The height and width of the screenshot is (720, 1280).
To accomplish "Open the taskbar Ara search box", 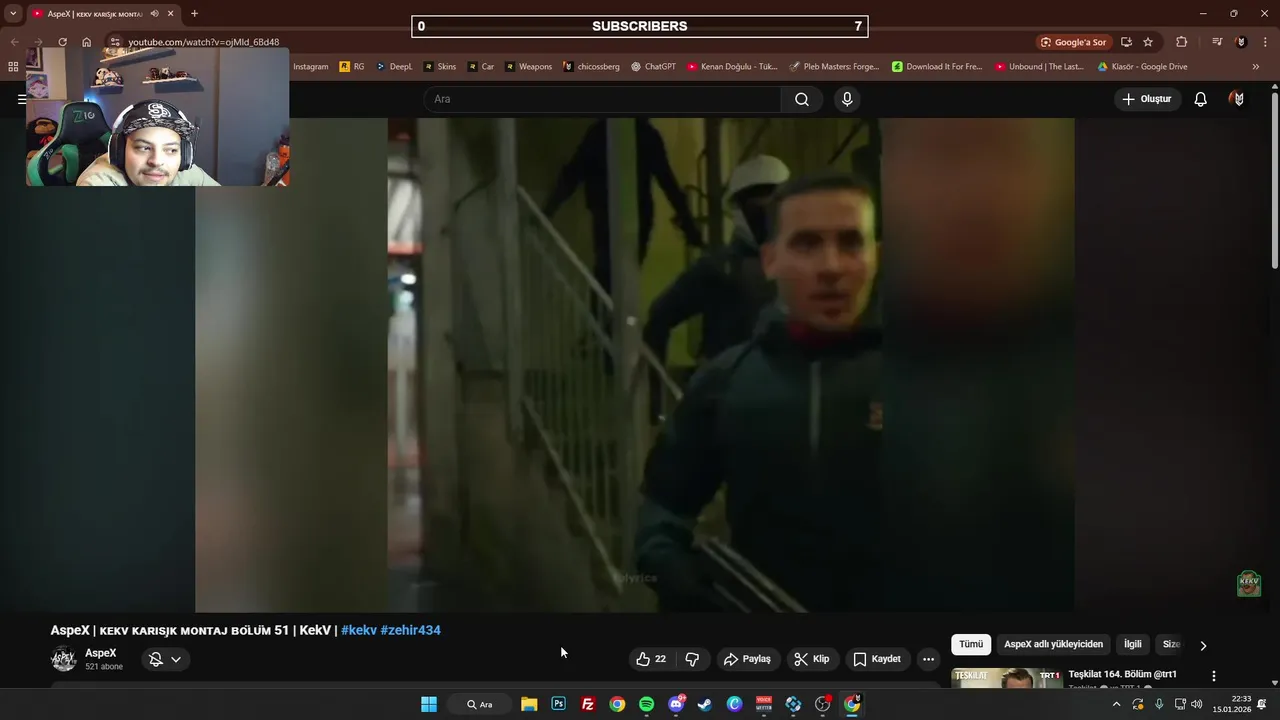I will 480,704.
